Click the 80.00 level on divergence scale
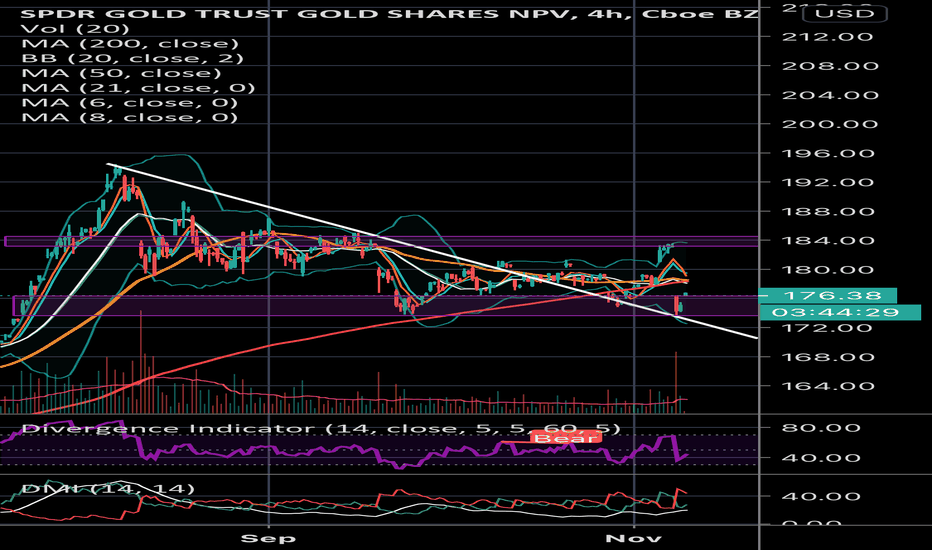The height and width of the screenshot is (550, 932). tap(821, 428)
